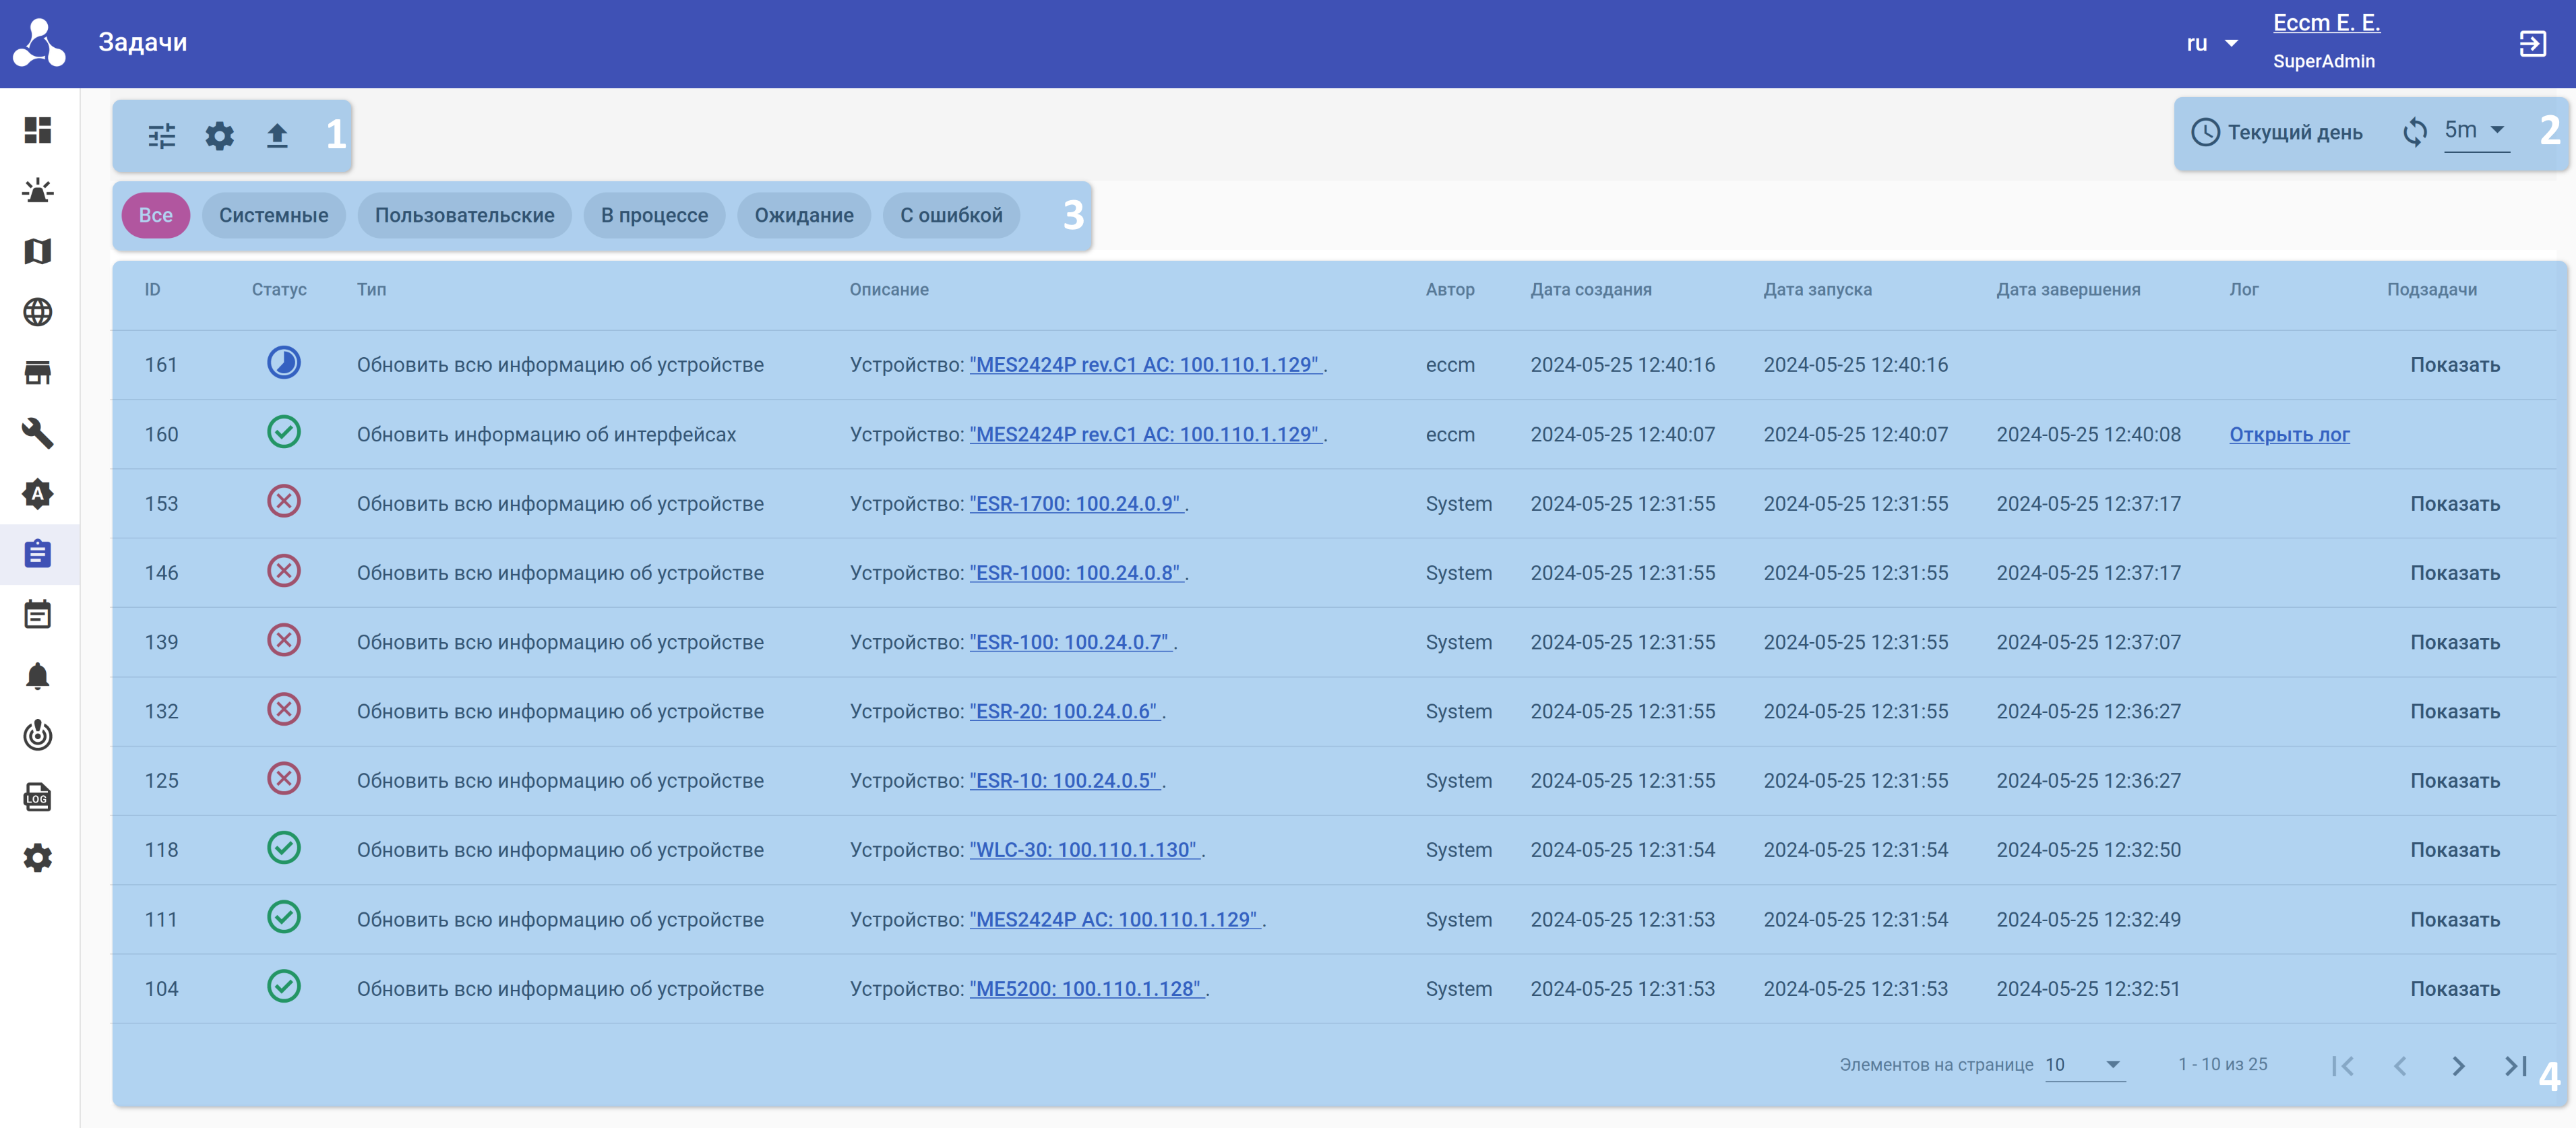Open the dashboard icon in sidebar
This screenshot has width=2576, height=1128.
click(38, 130)
